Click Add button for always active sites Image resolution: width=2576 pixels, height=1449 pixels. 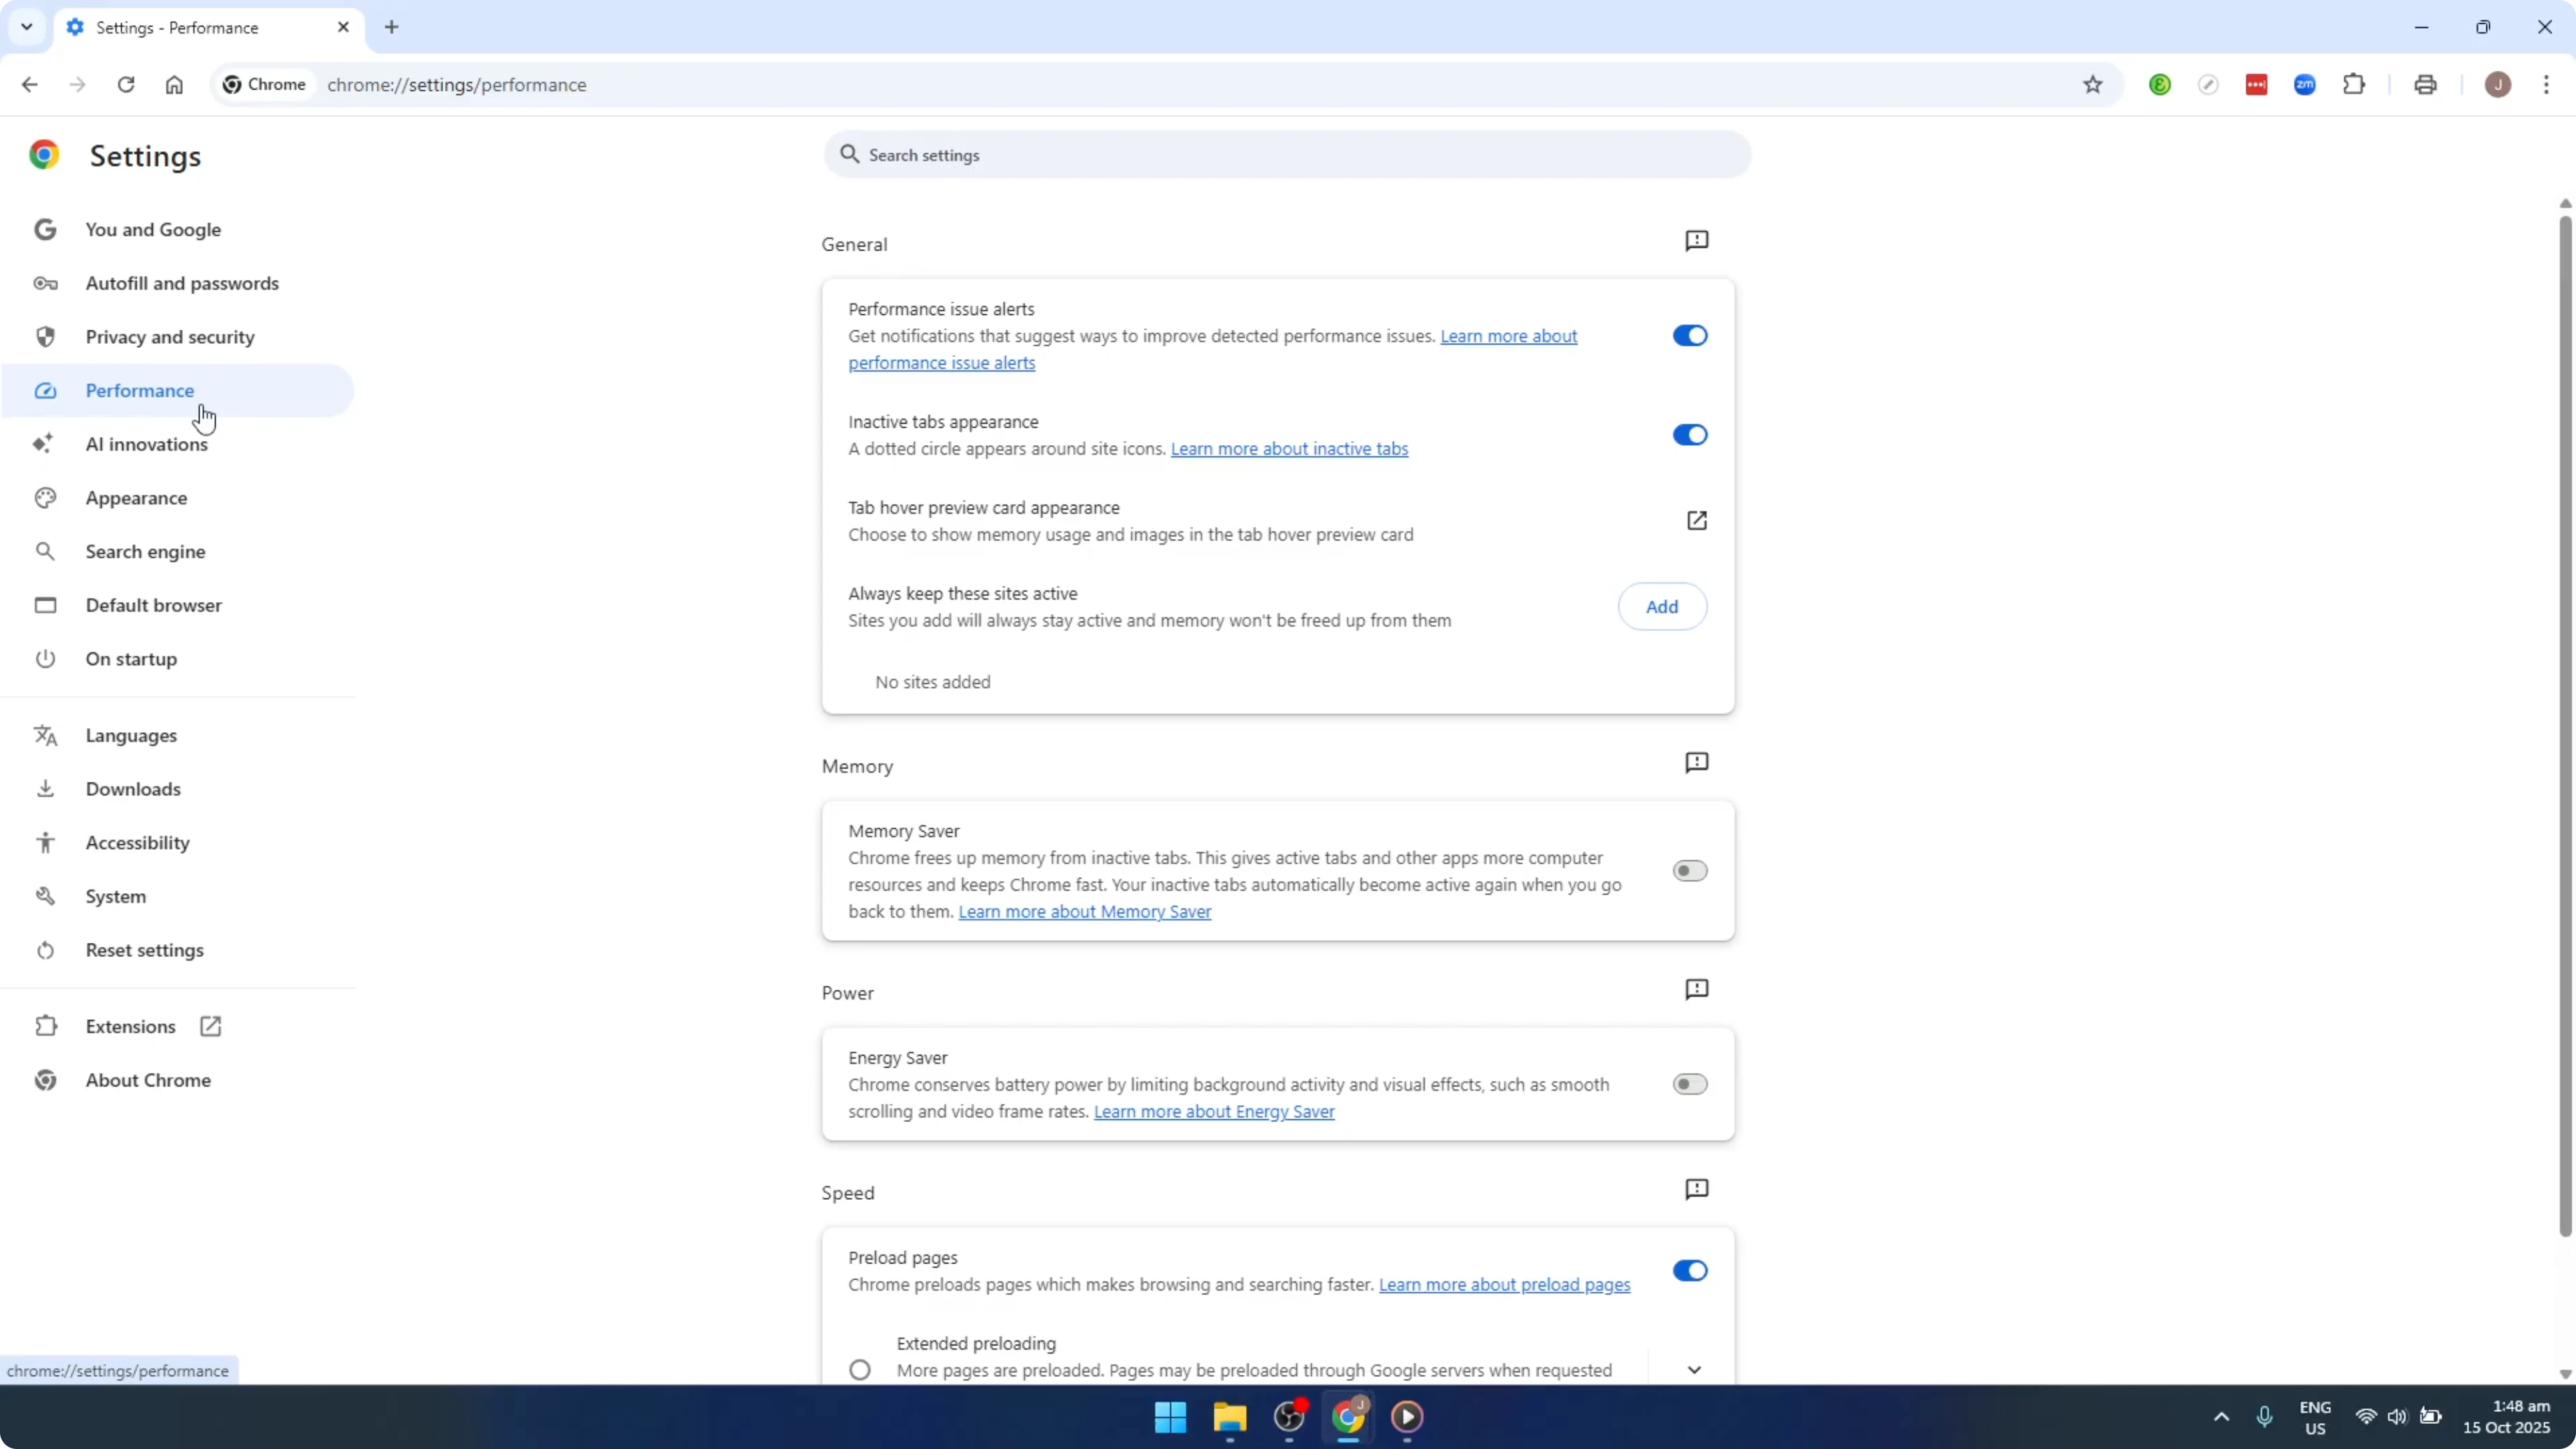(x=1662, y=607)
